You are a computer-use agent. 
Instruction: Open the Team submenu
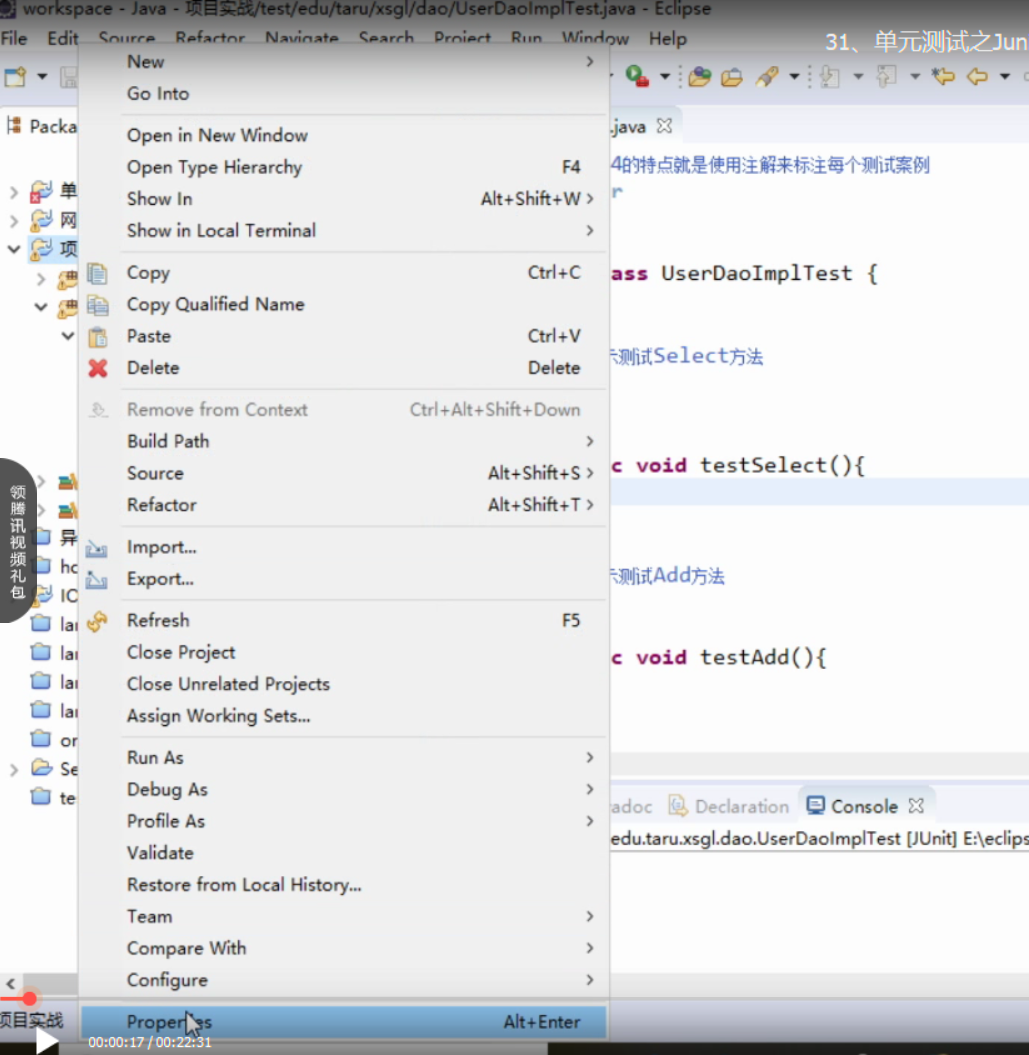coord(343,916)
